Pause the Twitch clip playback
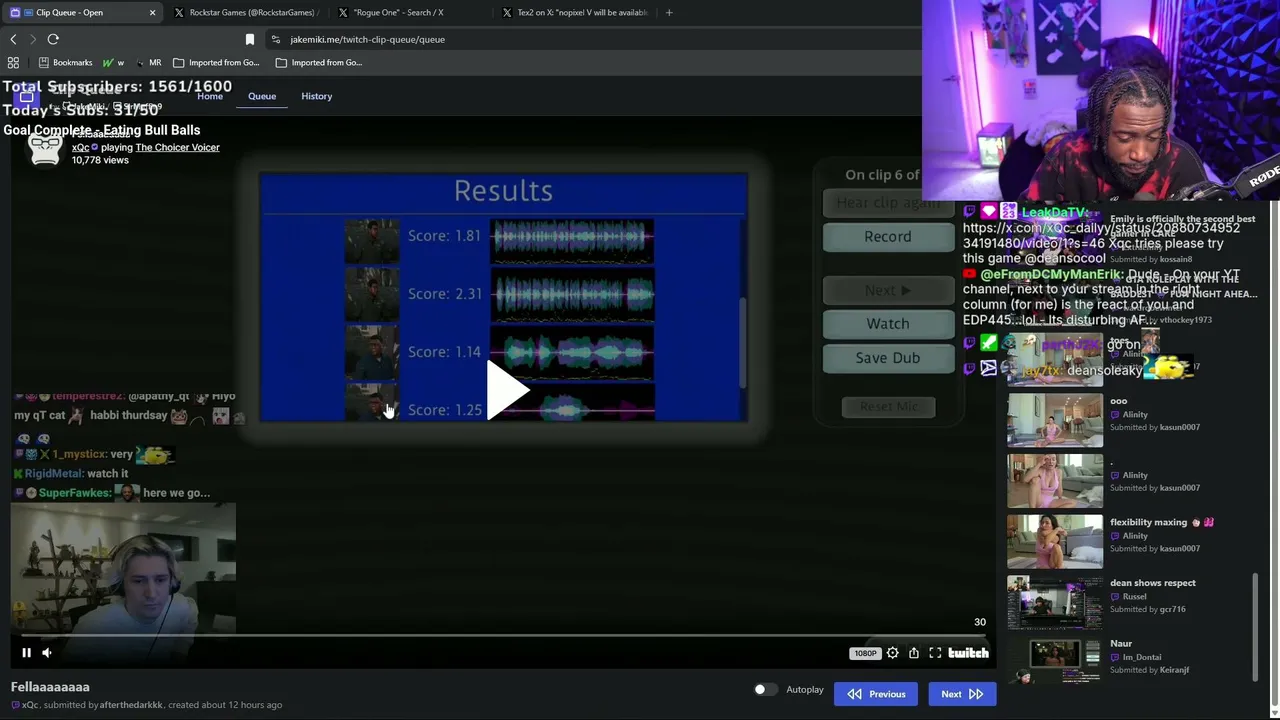 coord(27,653)
